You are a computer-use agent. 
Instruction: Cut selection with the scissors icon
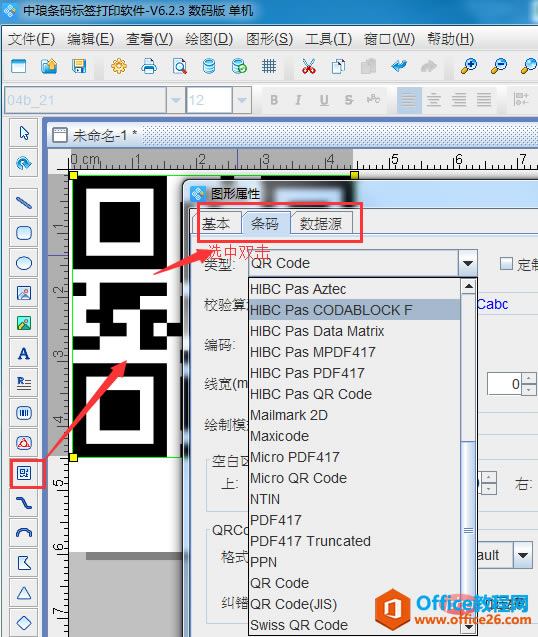pos(308,66)
